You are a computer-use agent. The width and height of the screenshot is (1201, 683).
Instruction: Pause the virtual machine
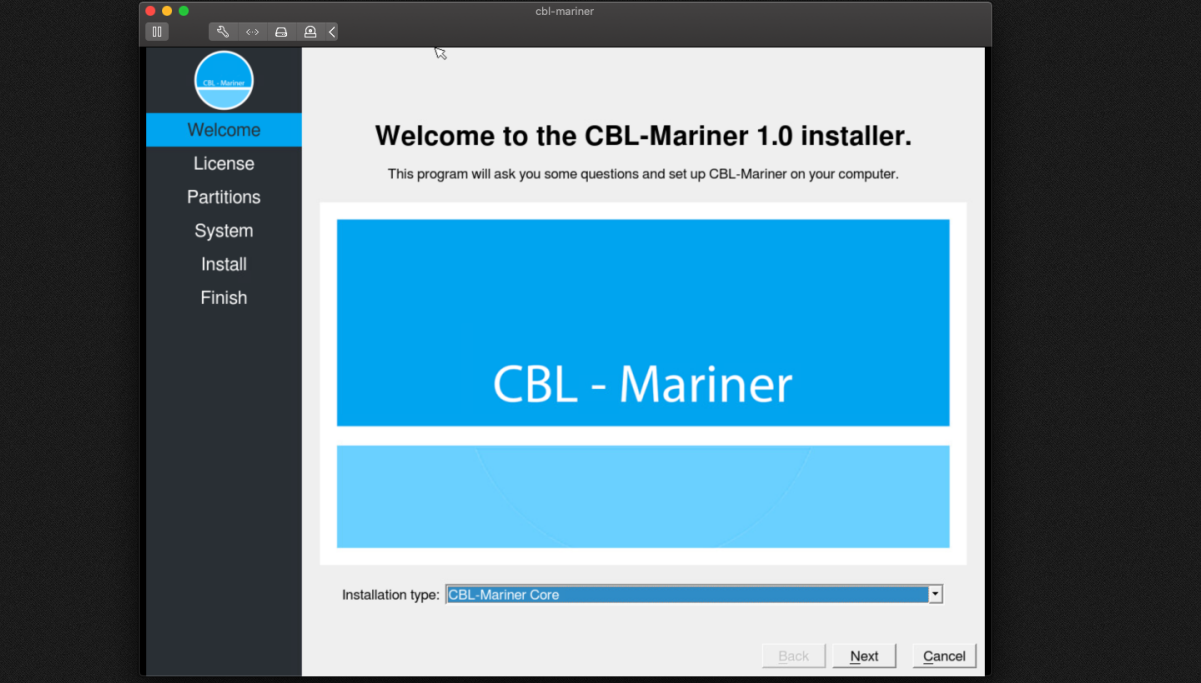click(x=157, y=32)
